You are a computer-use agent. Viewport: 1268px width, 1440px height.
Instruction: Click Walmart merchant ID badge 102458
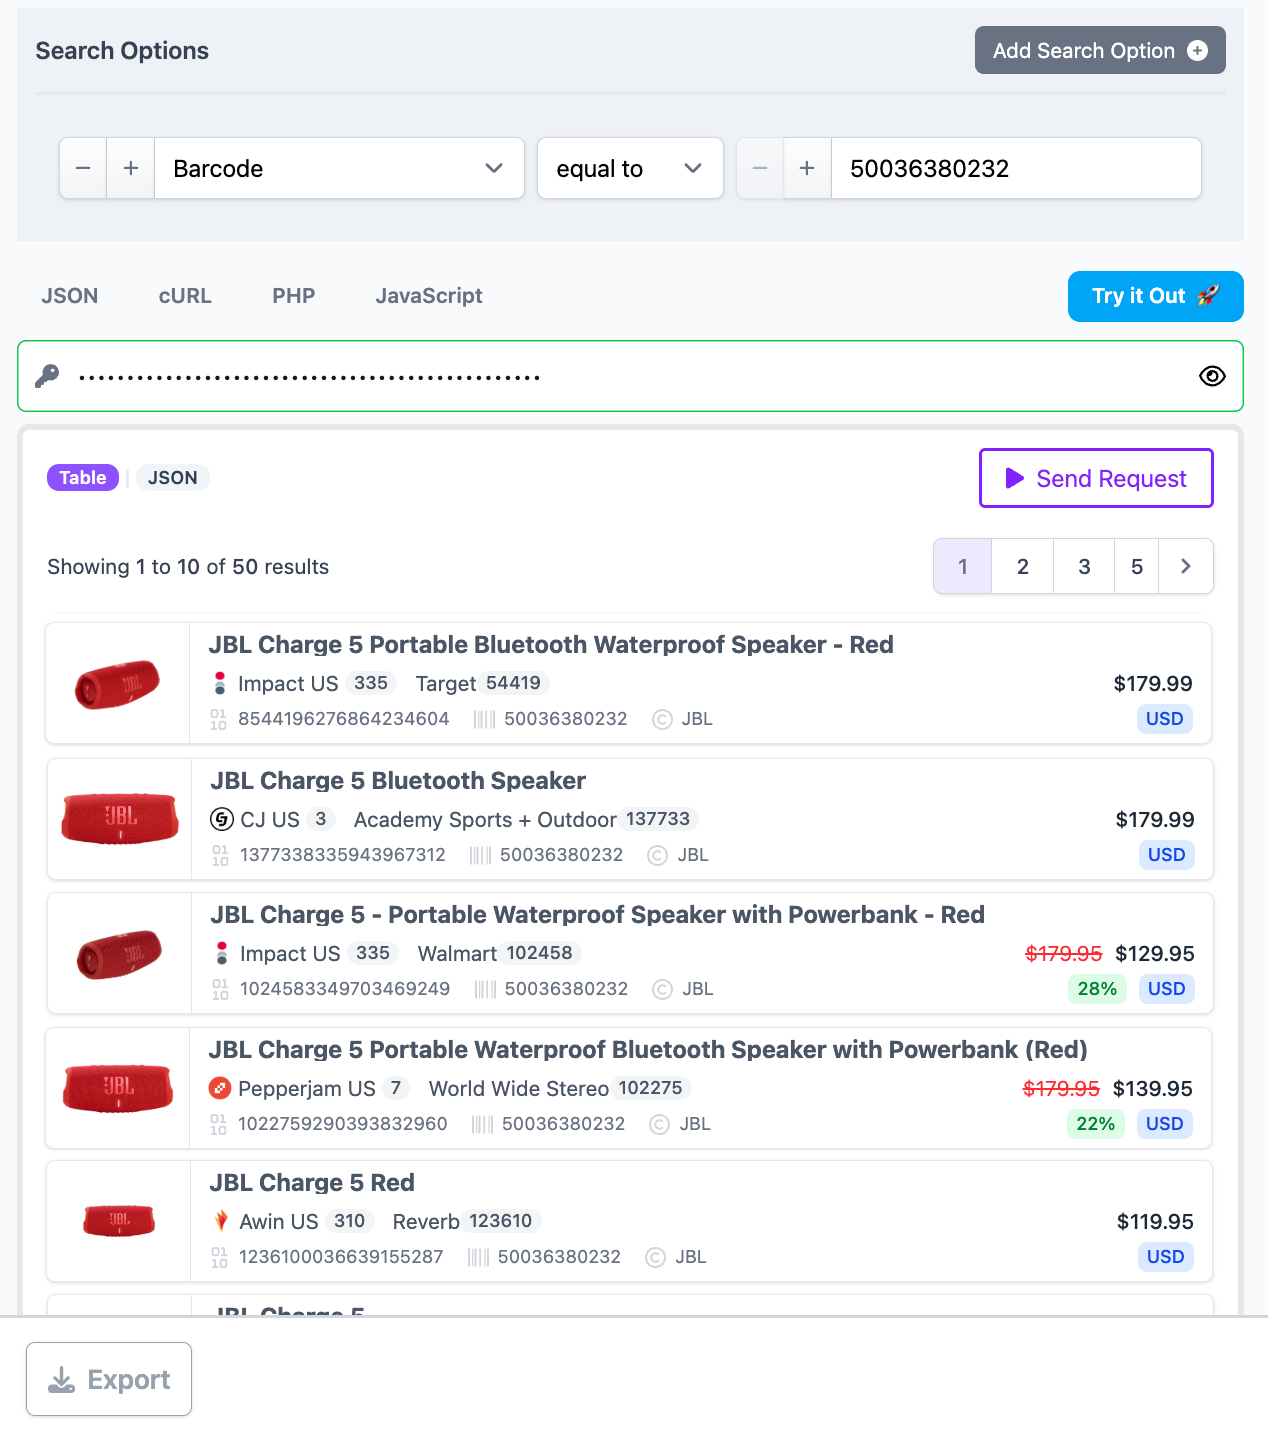540,953
